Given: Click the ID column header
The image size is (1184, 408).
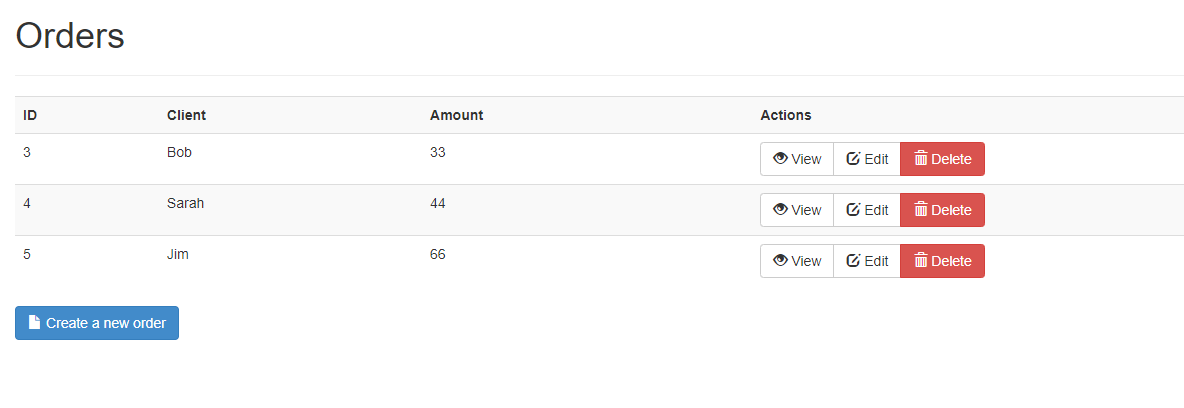Looking at the screenshot, I should coord(30,115).
